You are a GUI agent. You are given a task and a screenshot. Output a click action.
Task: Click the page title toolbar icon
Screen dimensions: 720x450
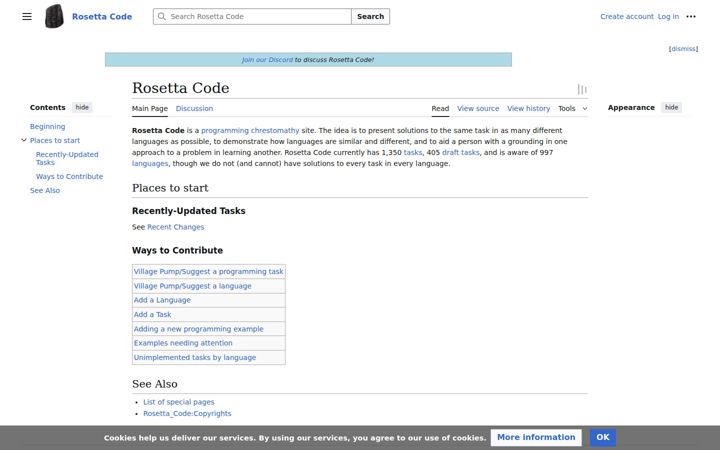tap(582, 90)
